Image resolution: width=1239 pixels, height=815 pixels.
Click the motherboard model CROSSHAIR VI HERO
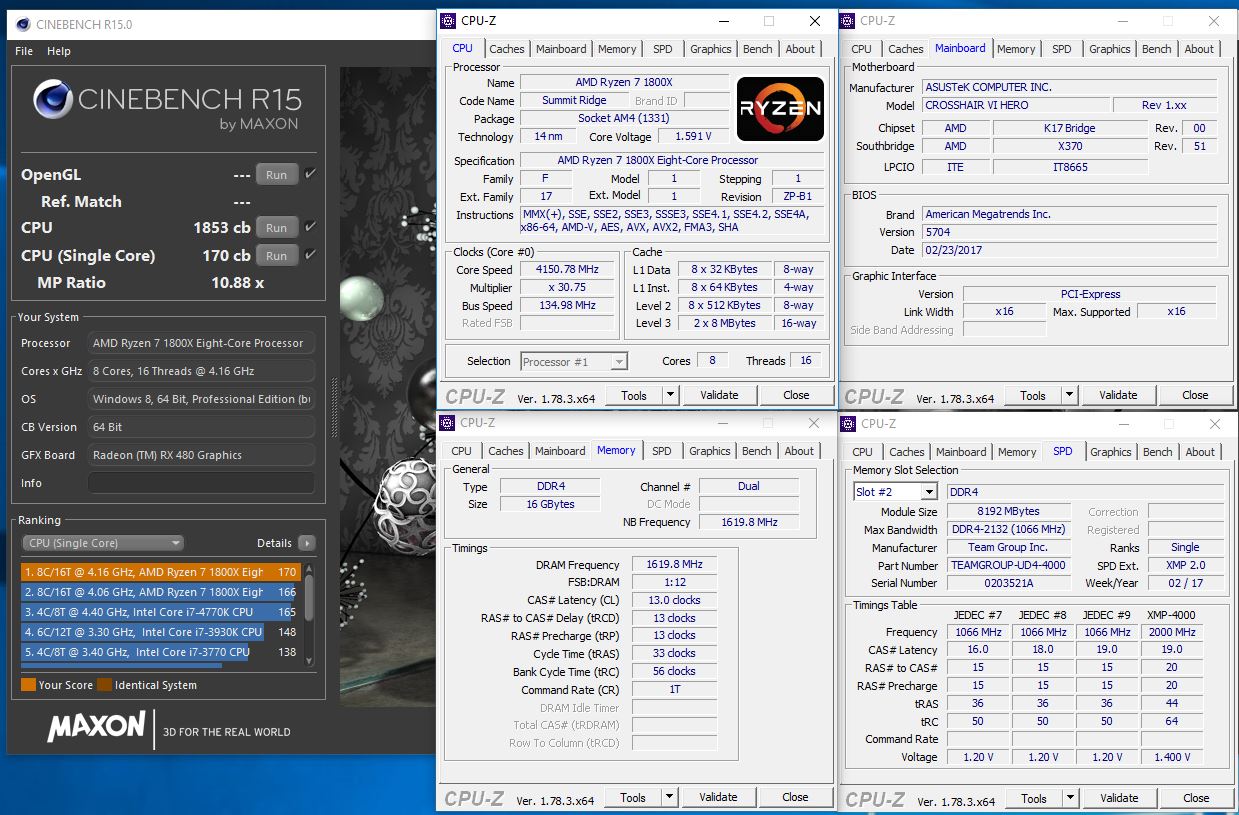[1015, 106]
